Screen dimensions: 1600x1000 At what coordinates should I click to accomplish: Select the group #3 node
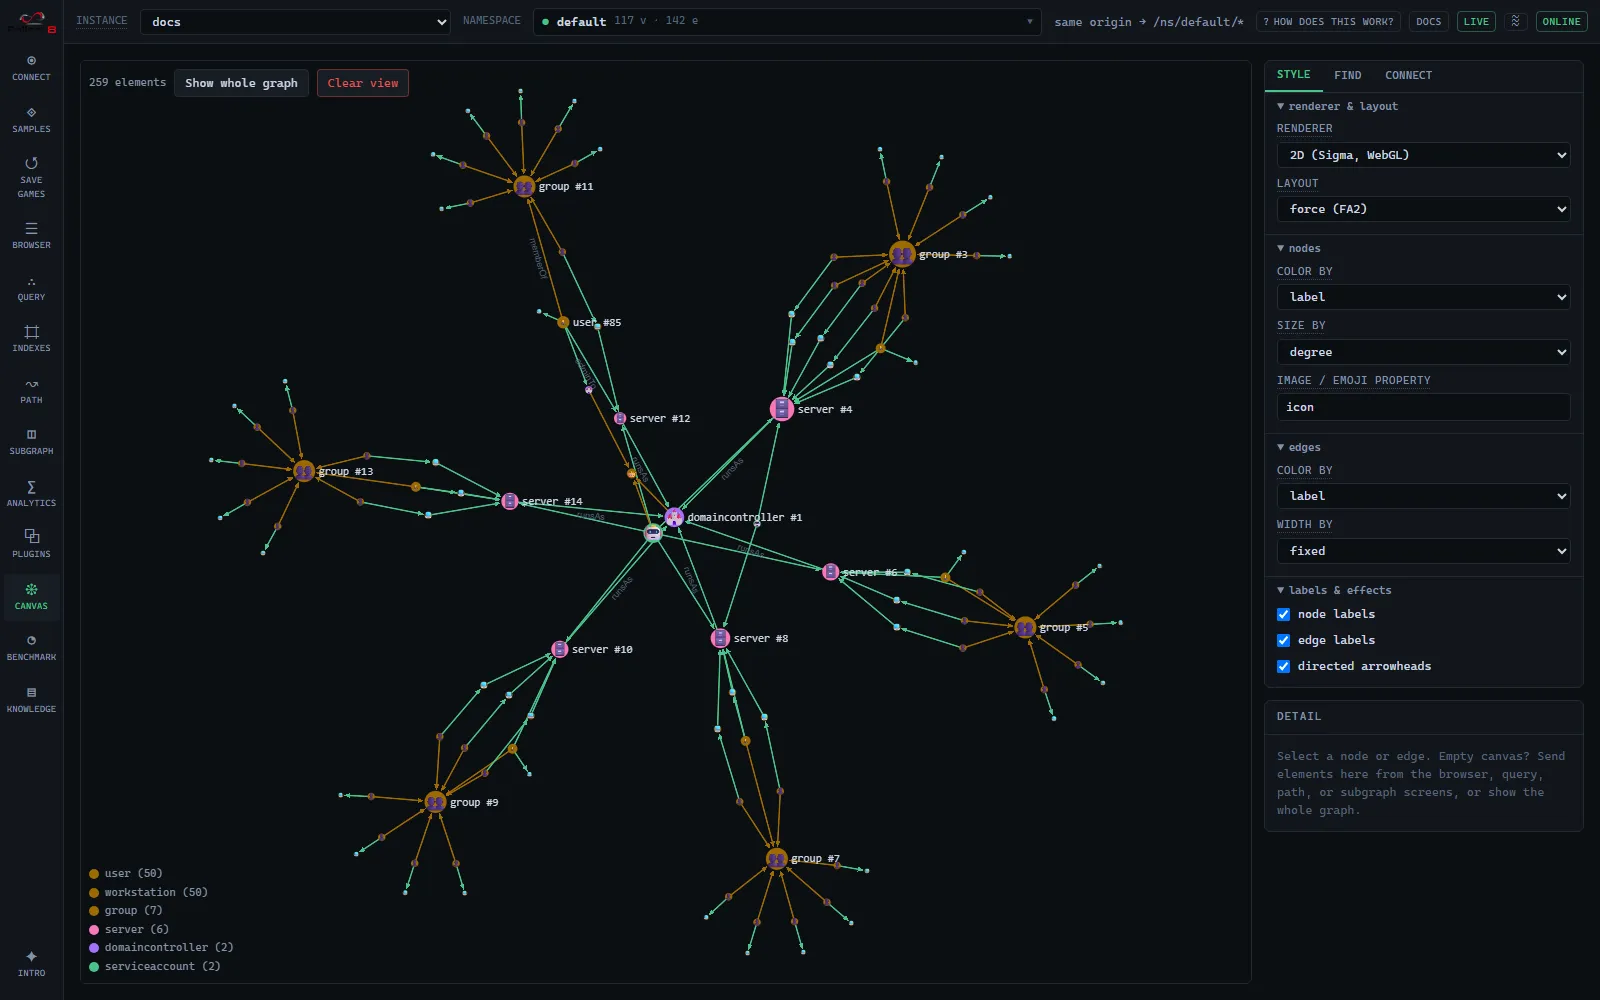pos(902,254)
